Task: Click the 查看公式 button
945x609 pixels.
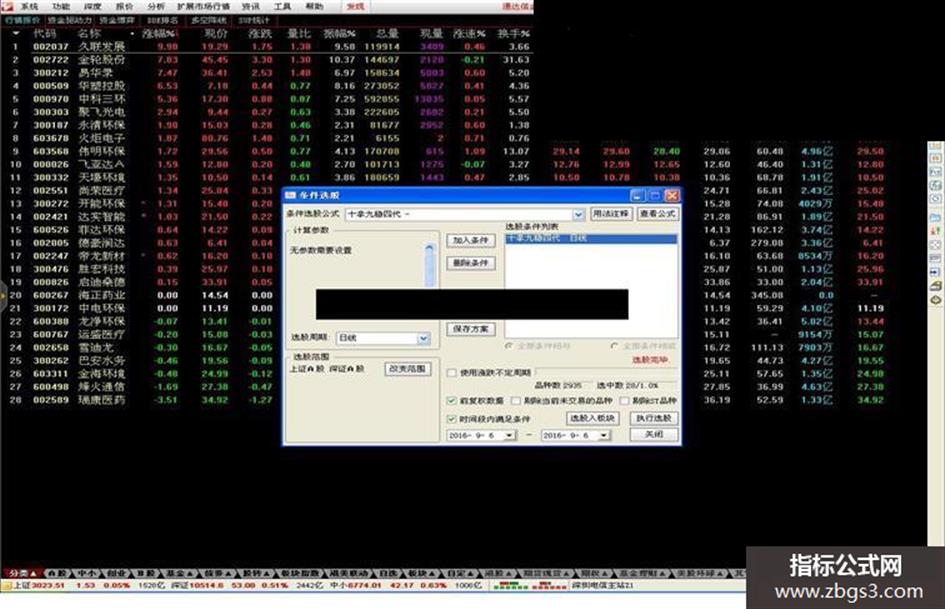Action: (x=658, y=213)
